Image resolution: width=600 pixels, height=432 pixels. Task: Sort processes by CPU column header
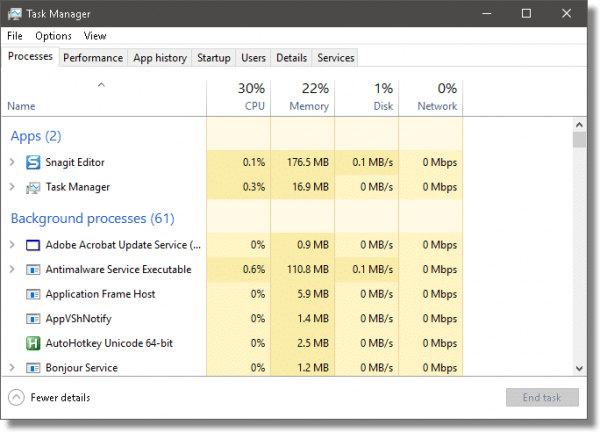click(238, 98)
